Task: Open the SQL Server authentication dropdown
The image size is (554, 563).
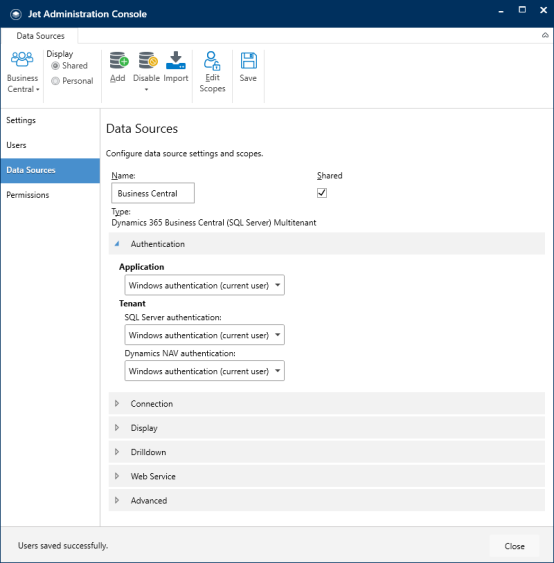Action: 204,335
